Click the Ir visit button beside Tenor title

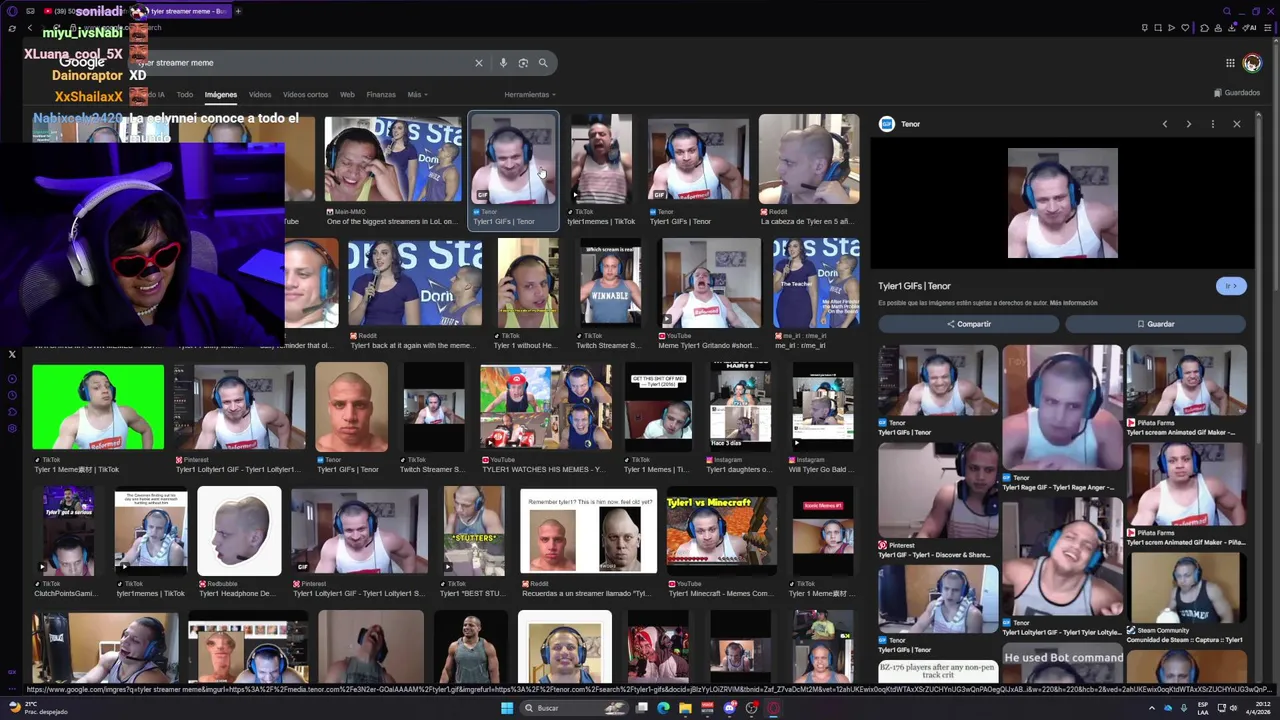[1231, 286]
